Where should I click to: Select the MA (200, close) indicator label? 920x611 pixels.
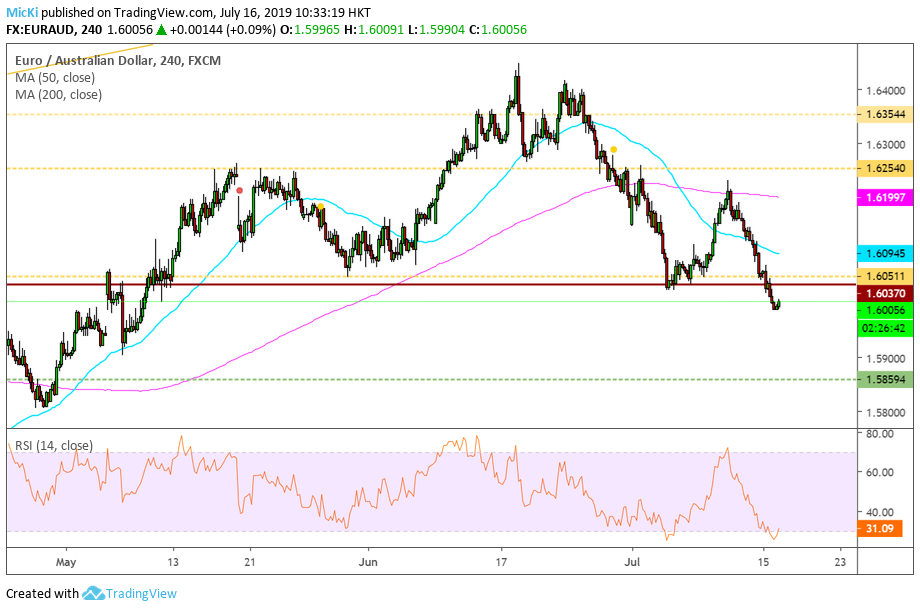coord(59,94)
